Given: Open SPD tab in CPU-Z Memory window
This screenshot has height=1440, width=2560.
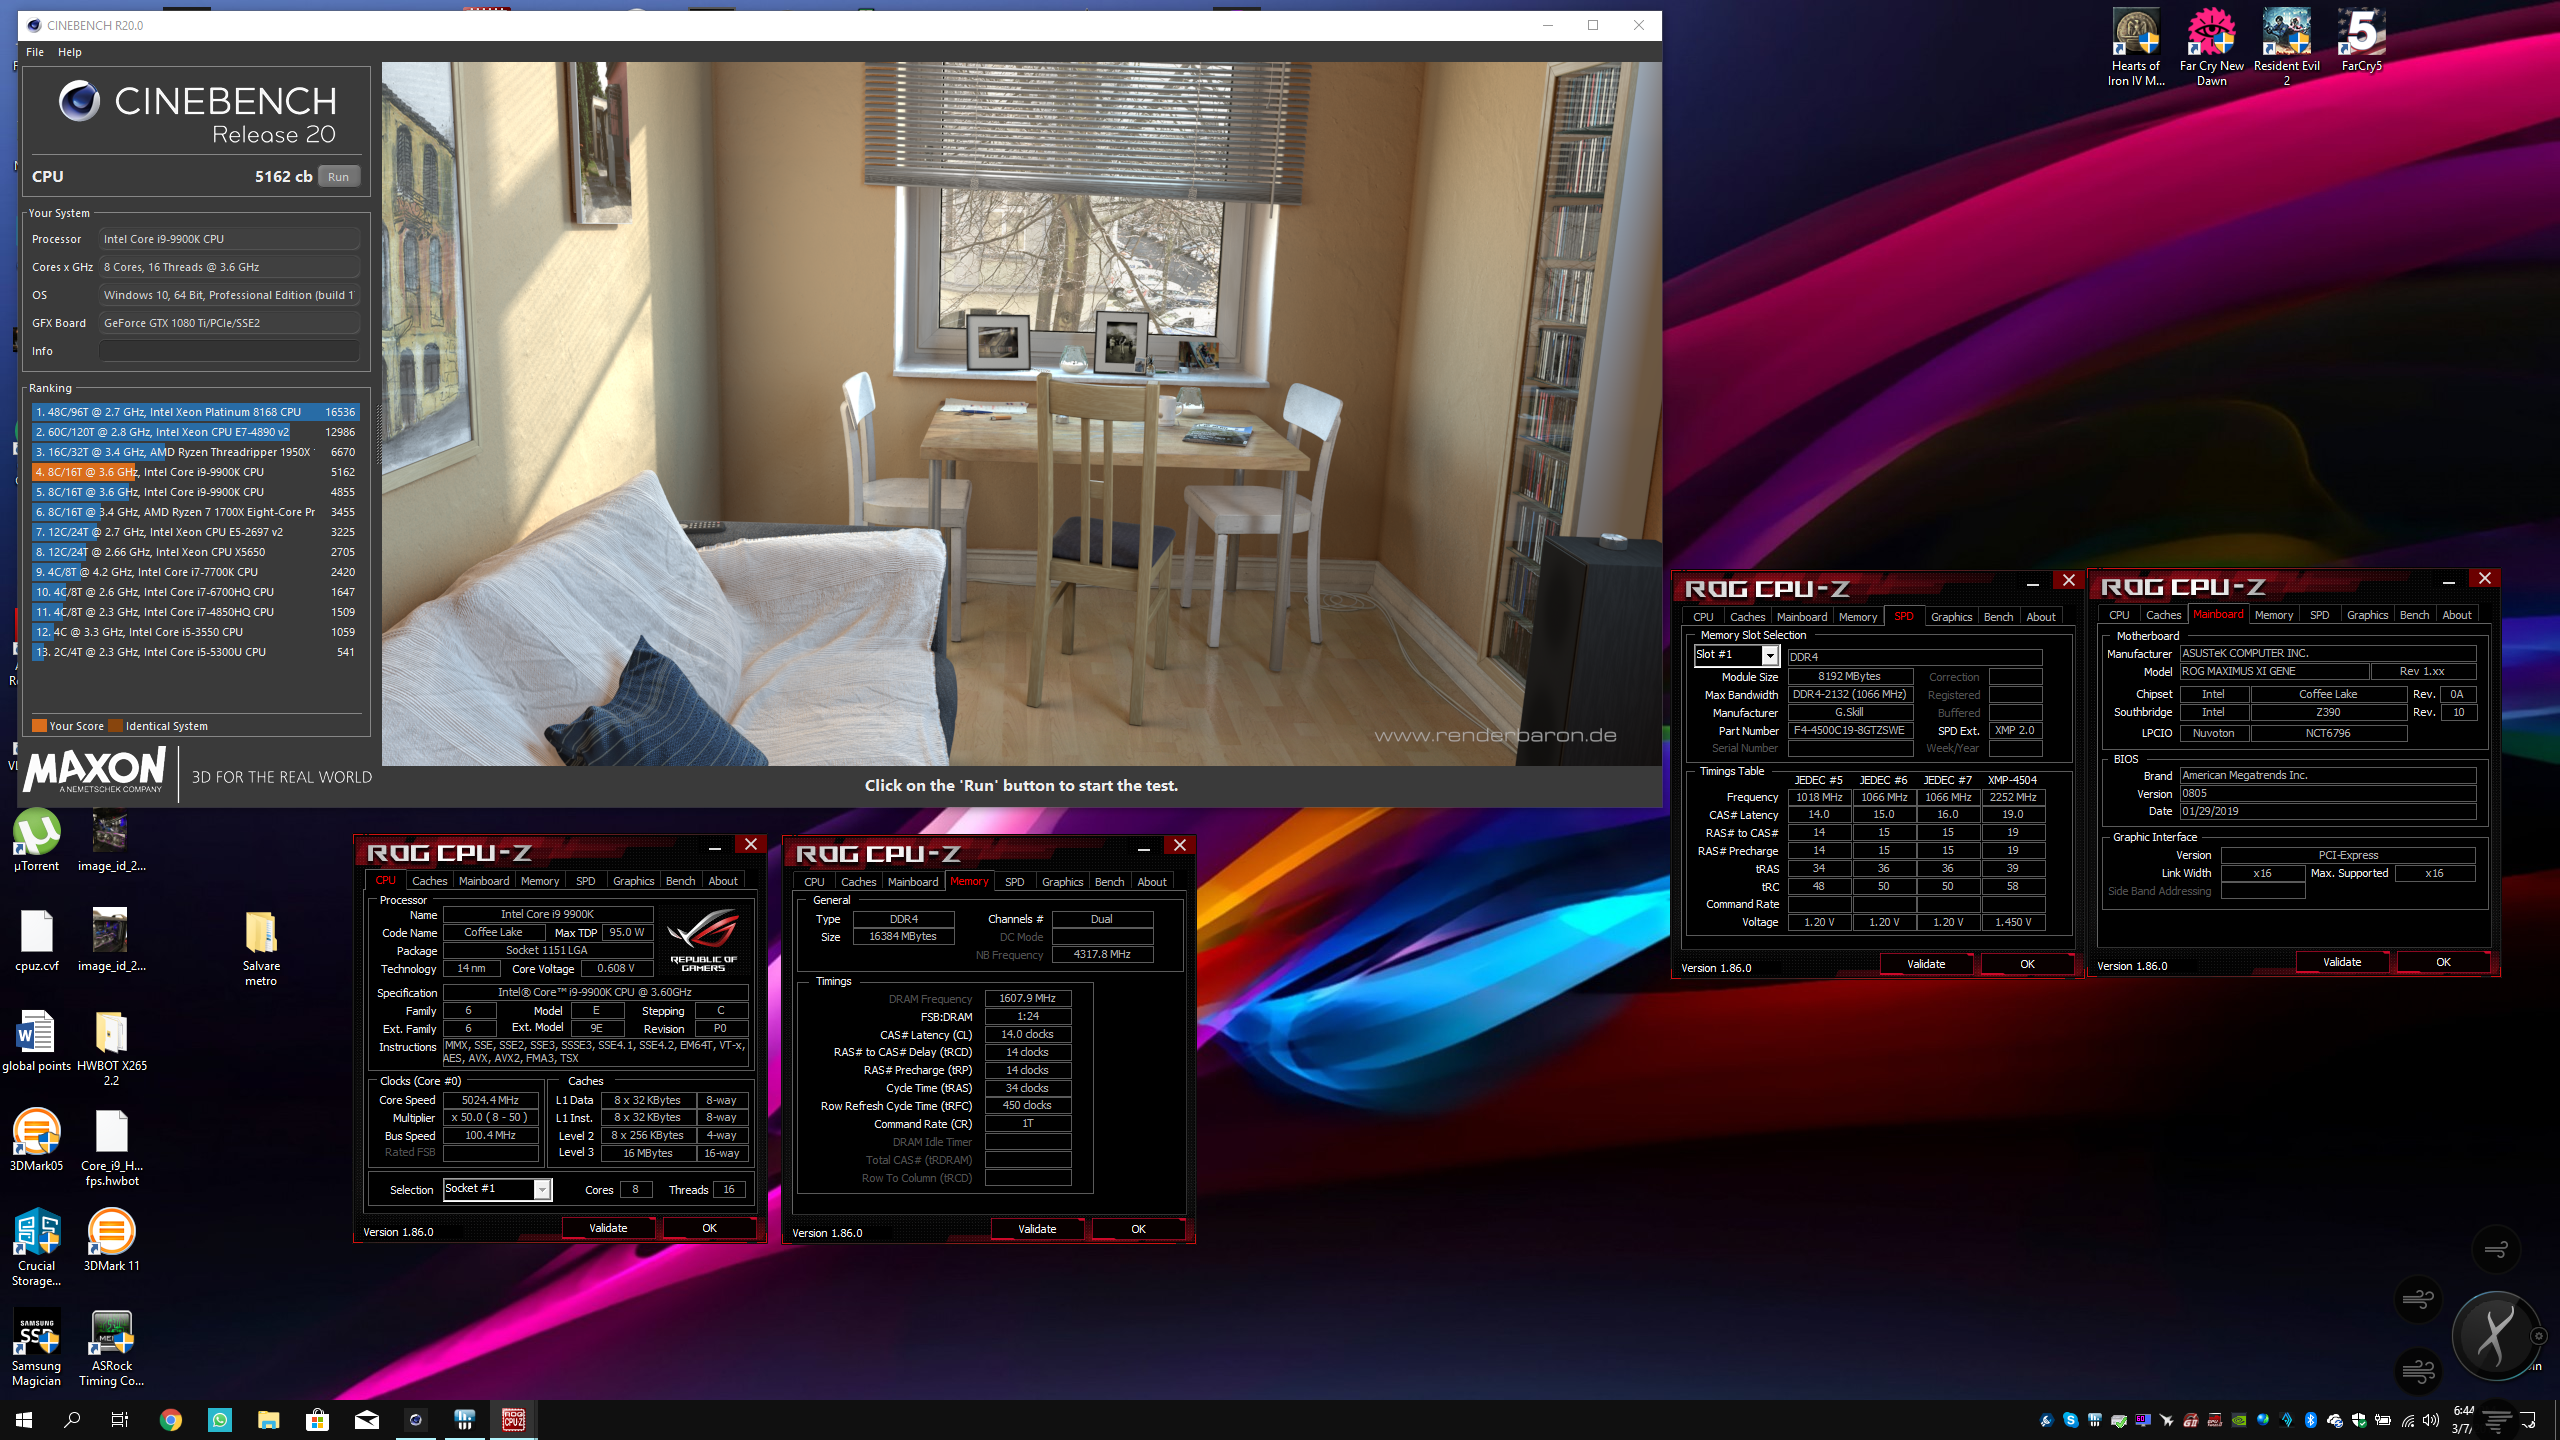Looking at the screenshot, I should pyautogui.click(x=1014, y=882).
